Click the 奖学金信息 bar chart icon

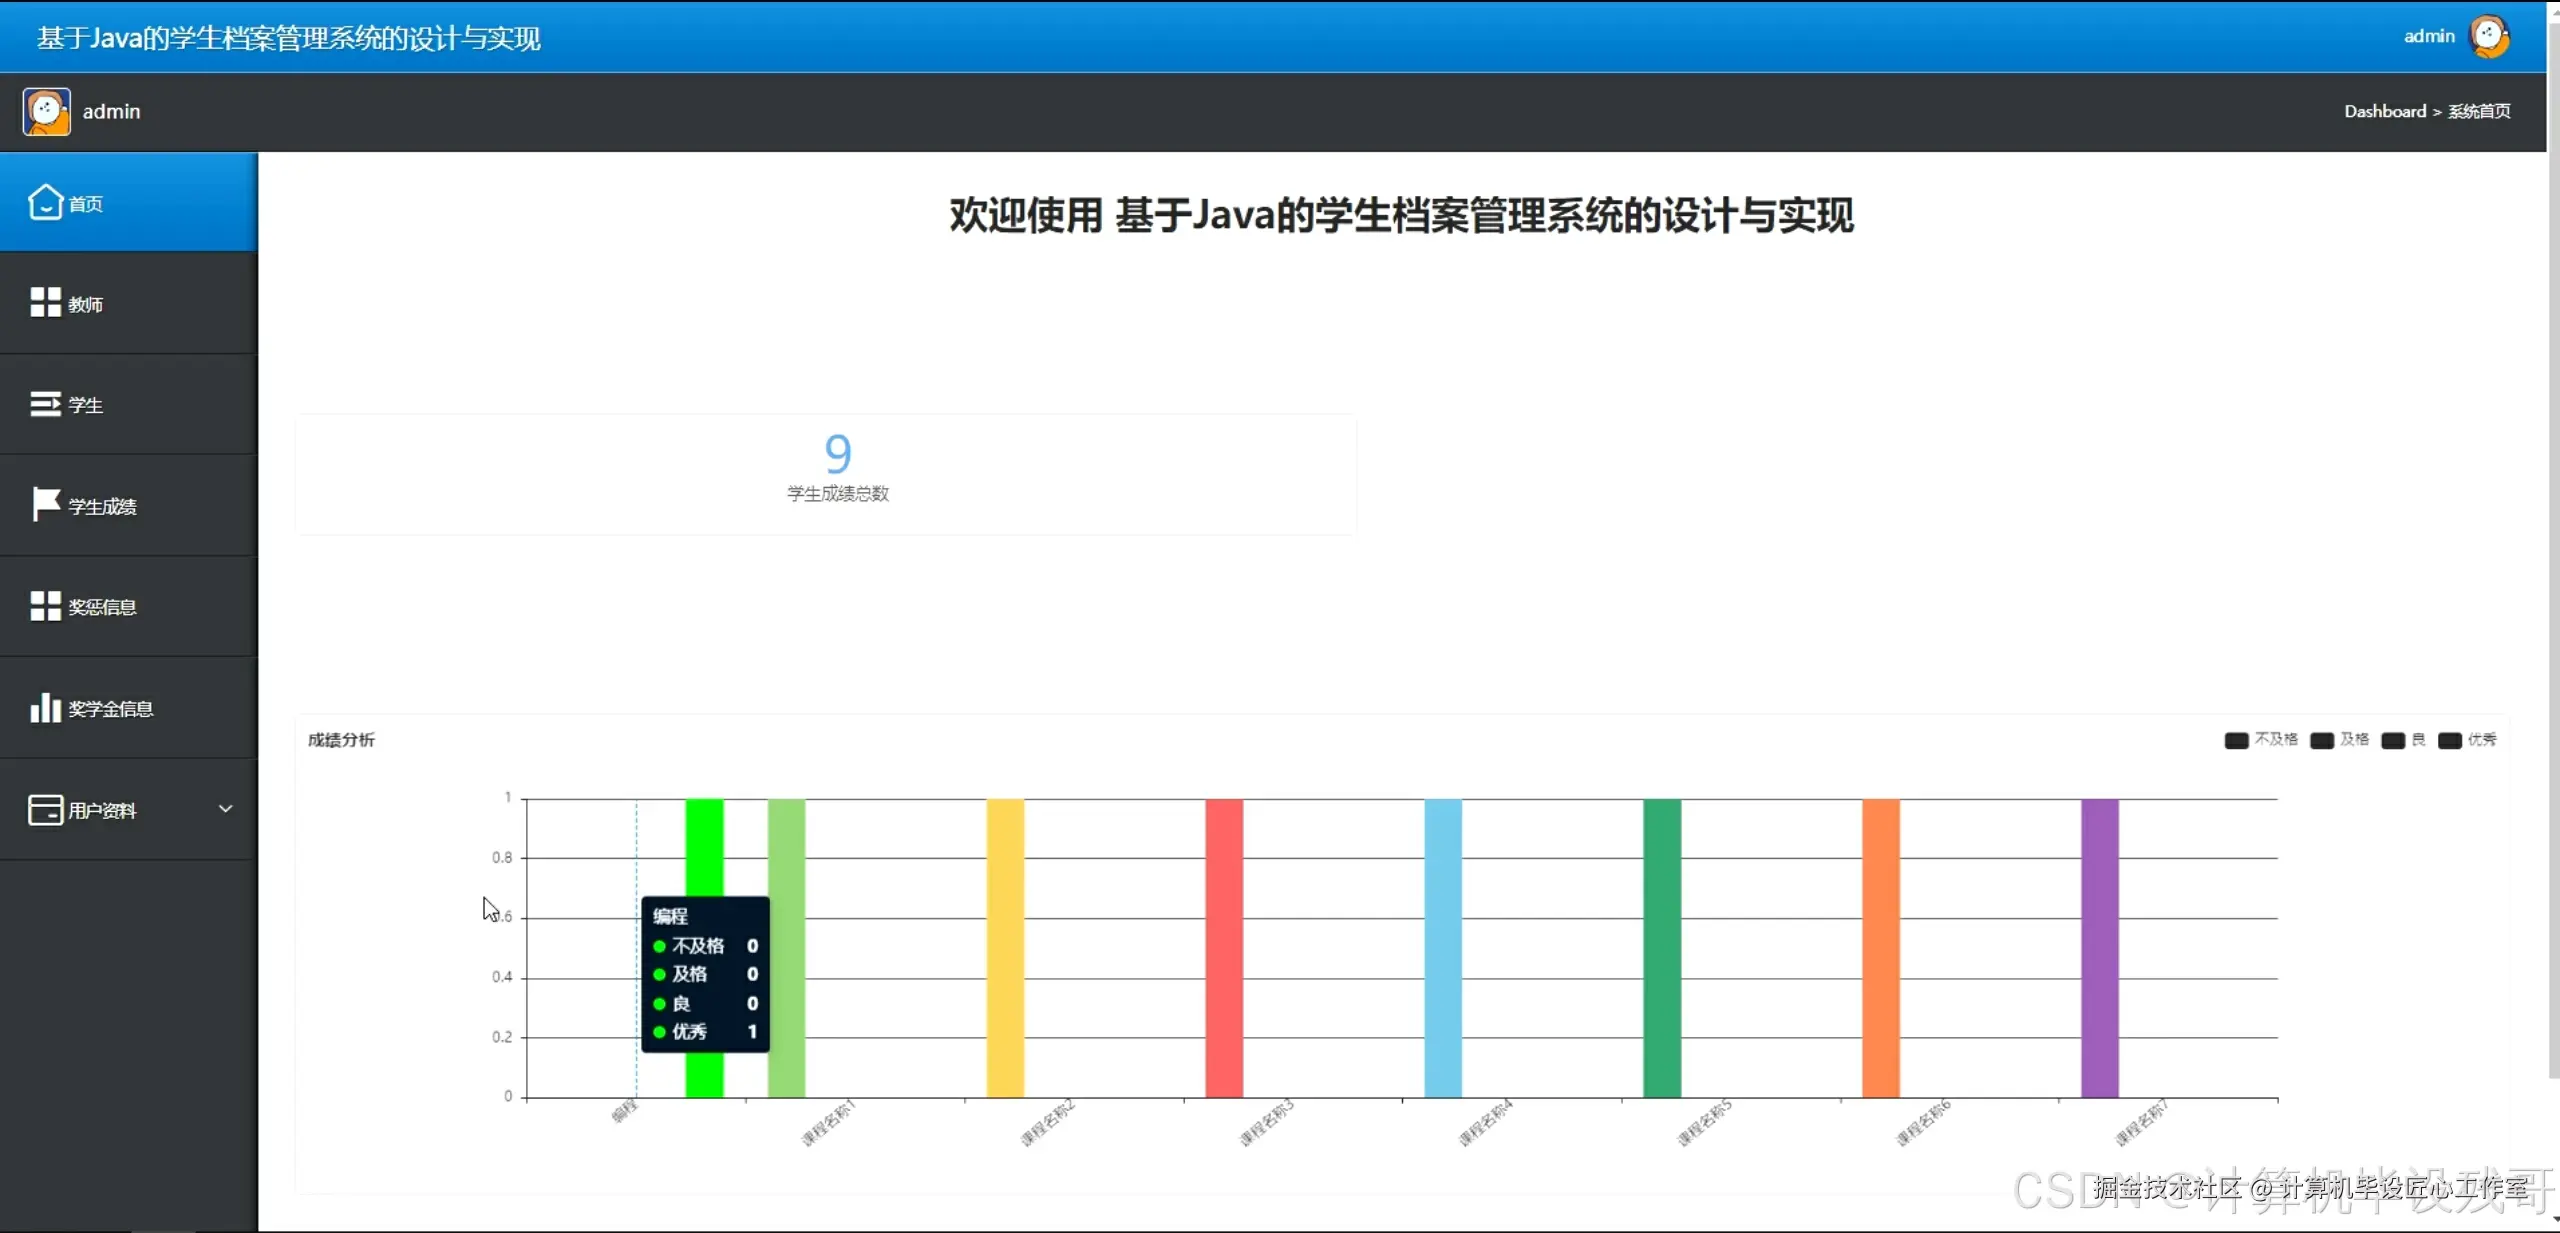[x=46, y=708]
